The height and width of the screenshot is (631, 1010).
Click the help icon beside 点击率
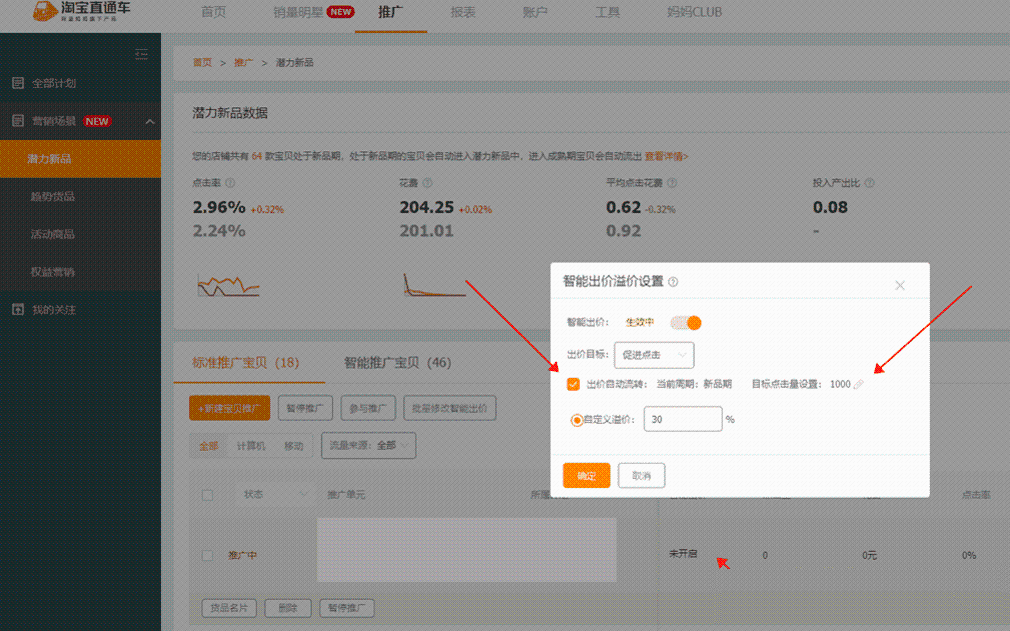tap(231, 183)
